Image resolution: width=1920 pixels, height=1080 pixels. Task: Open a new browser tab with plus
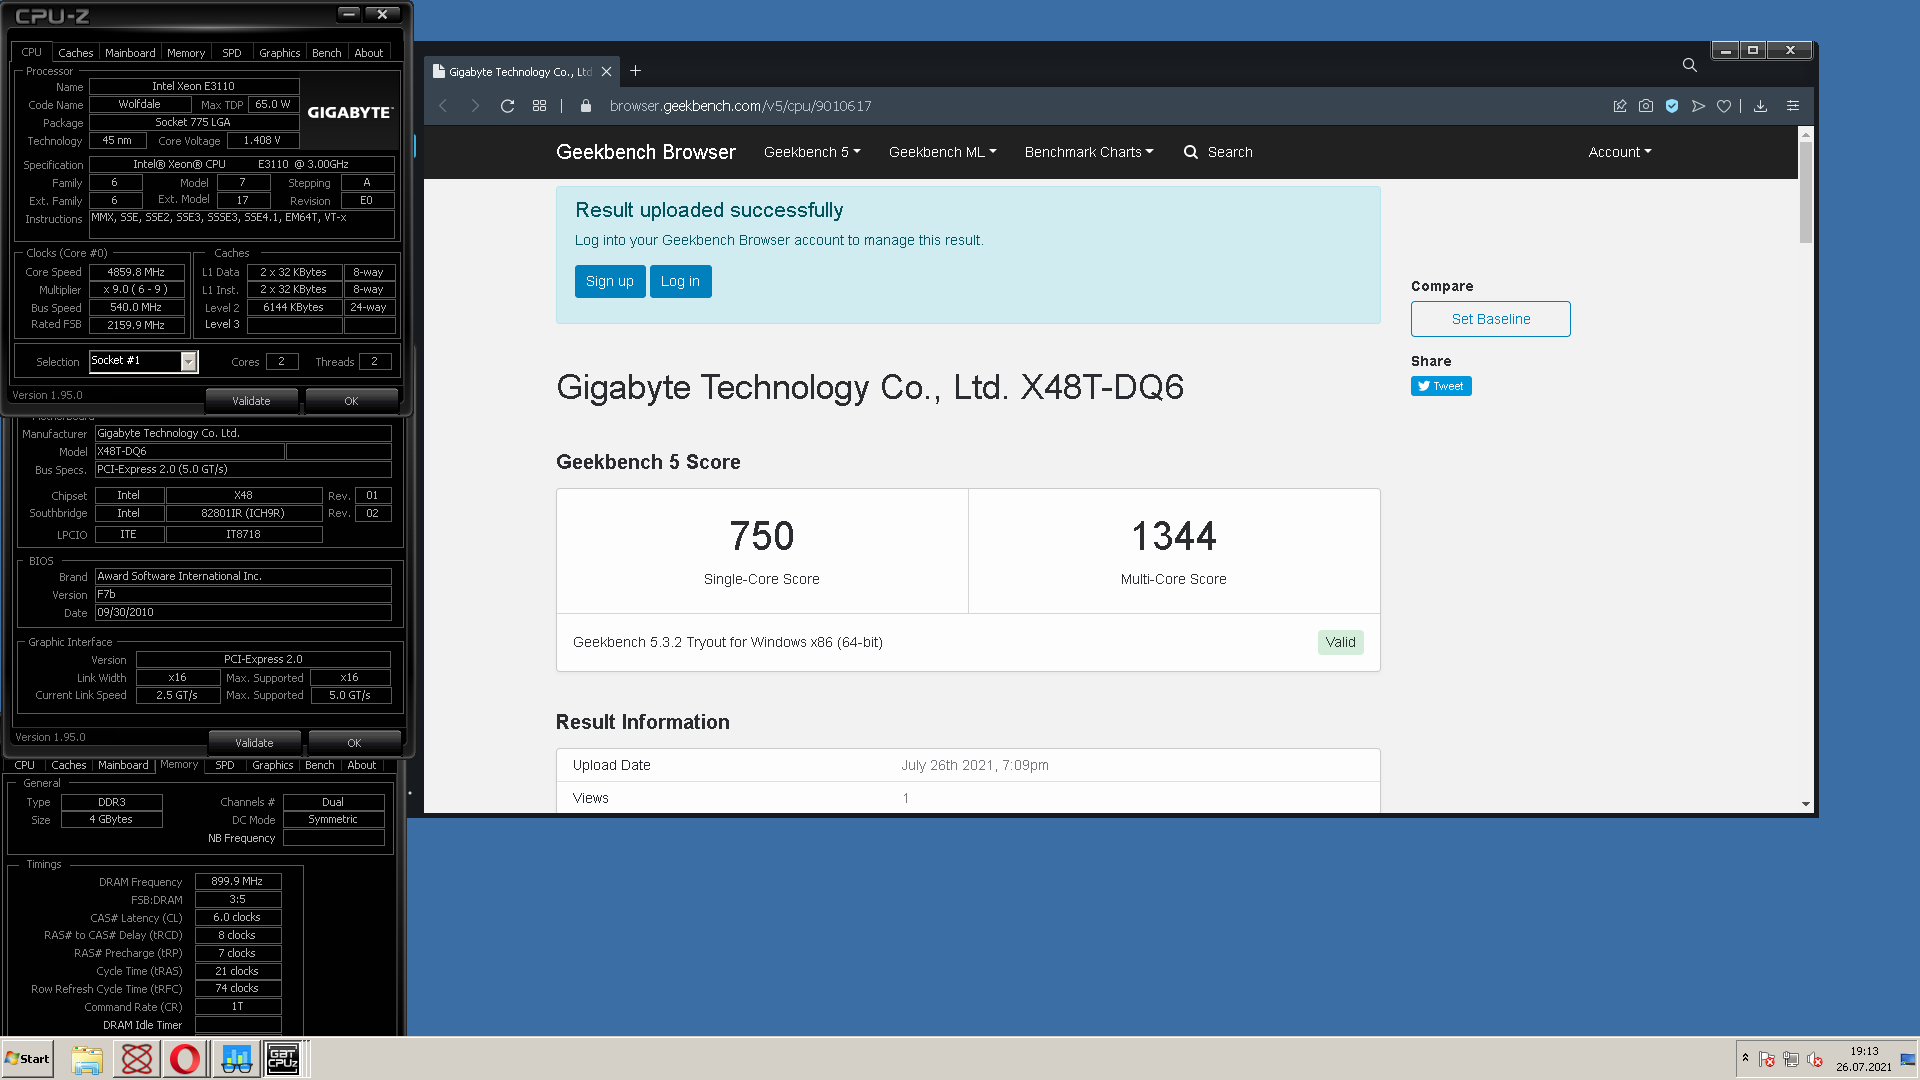(x=635, y=71)
